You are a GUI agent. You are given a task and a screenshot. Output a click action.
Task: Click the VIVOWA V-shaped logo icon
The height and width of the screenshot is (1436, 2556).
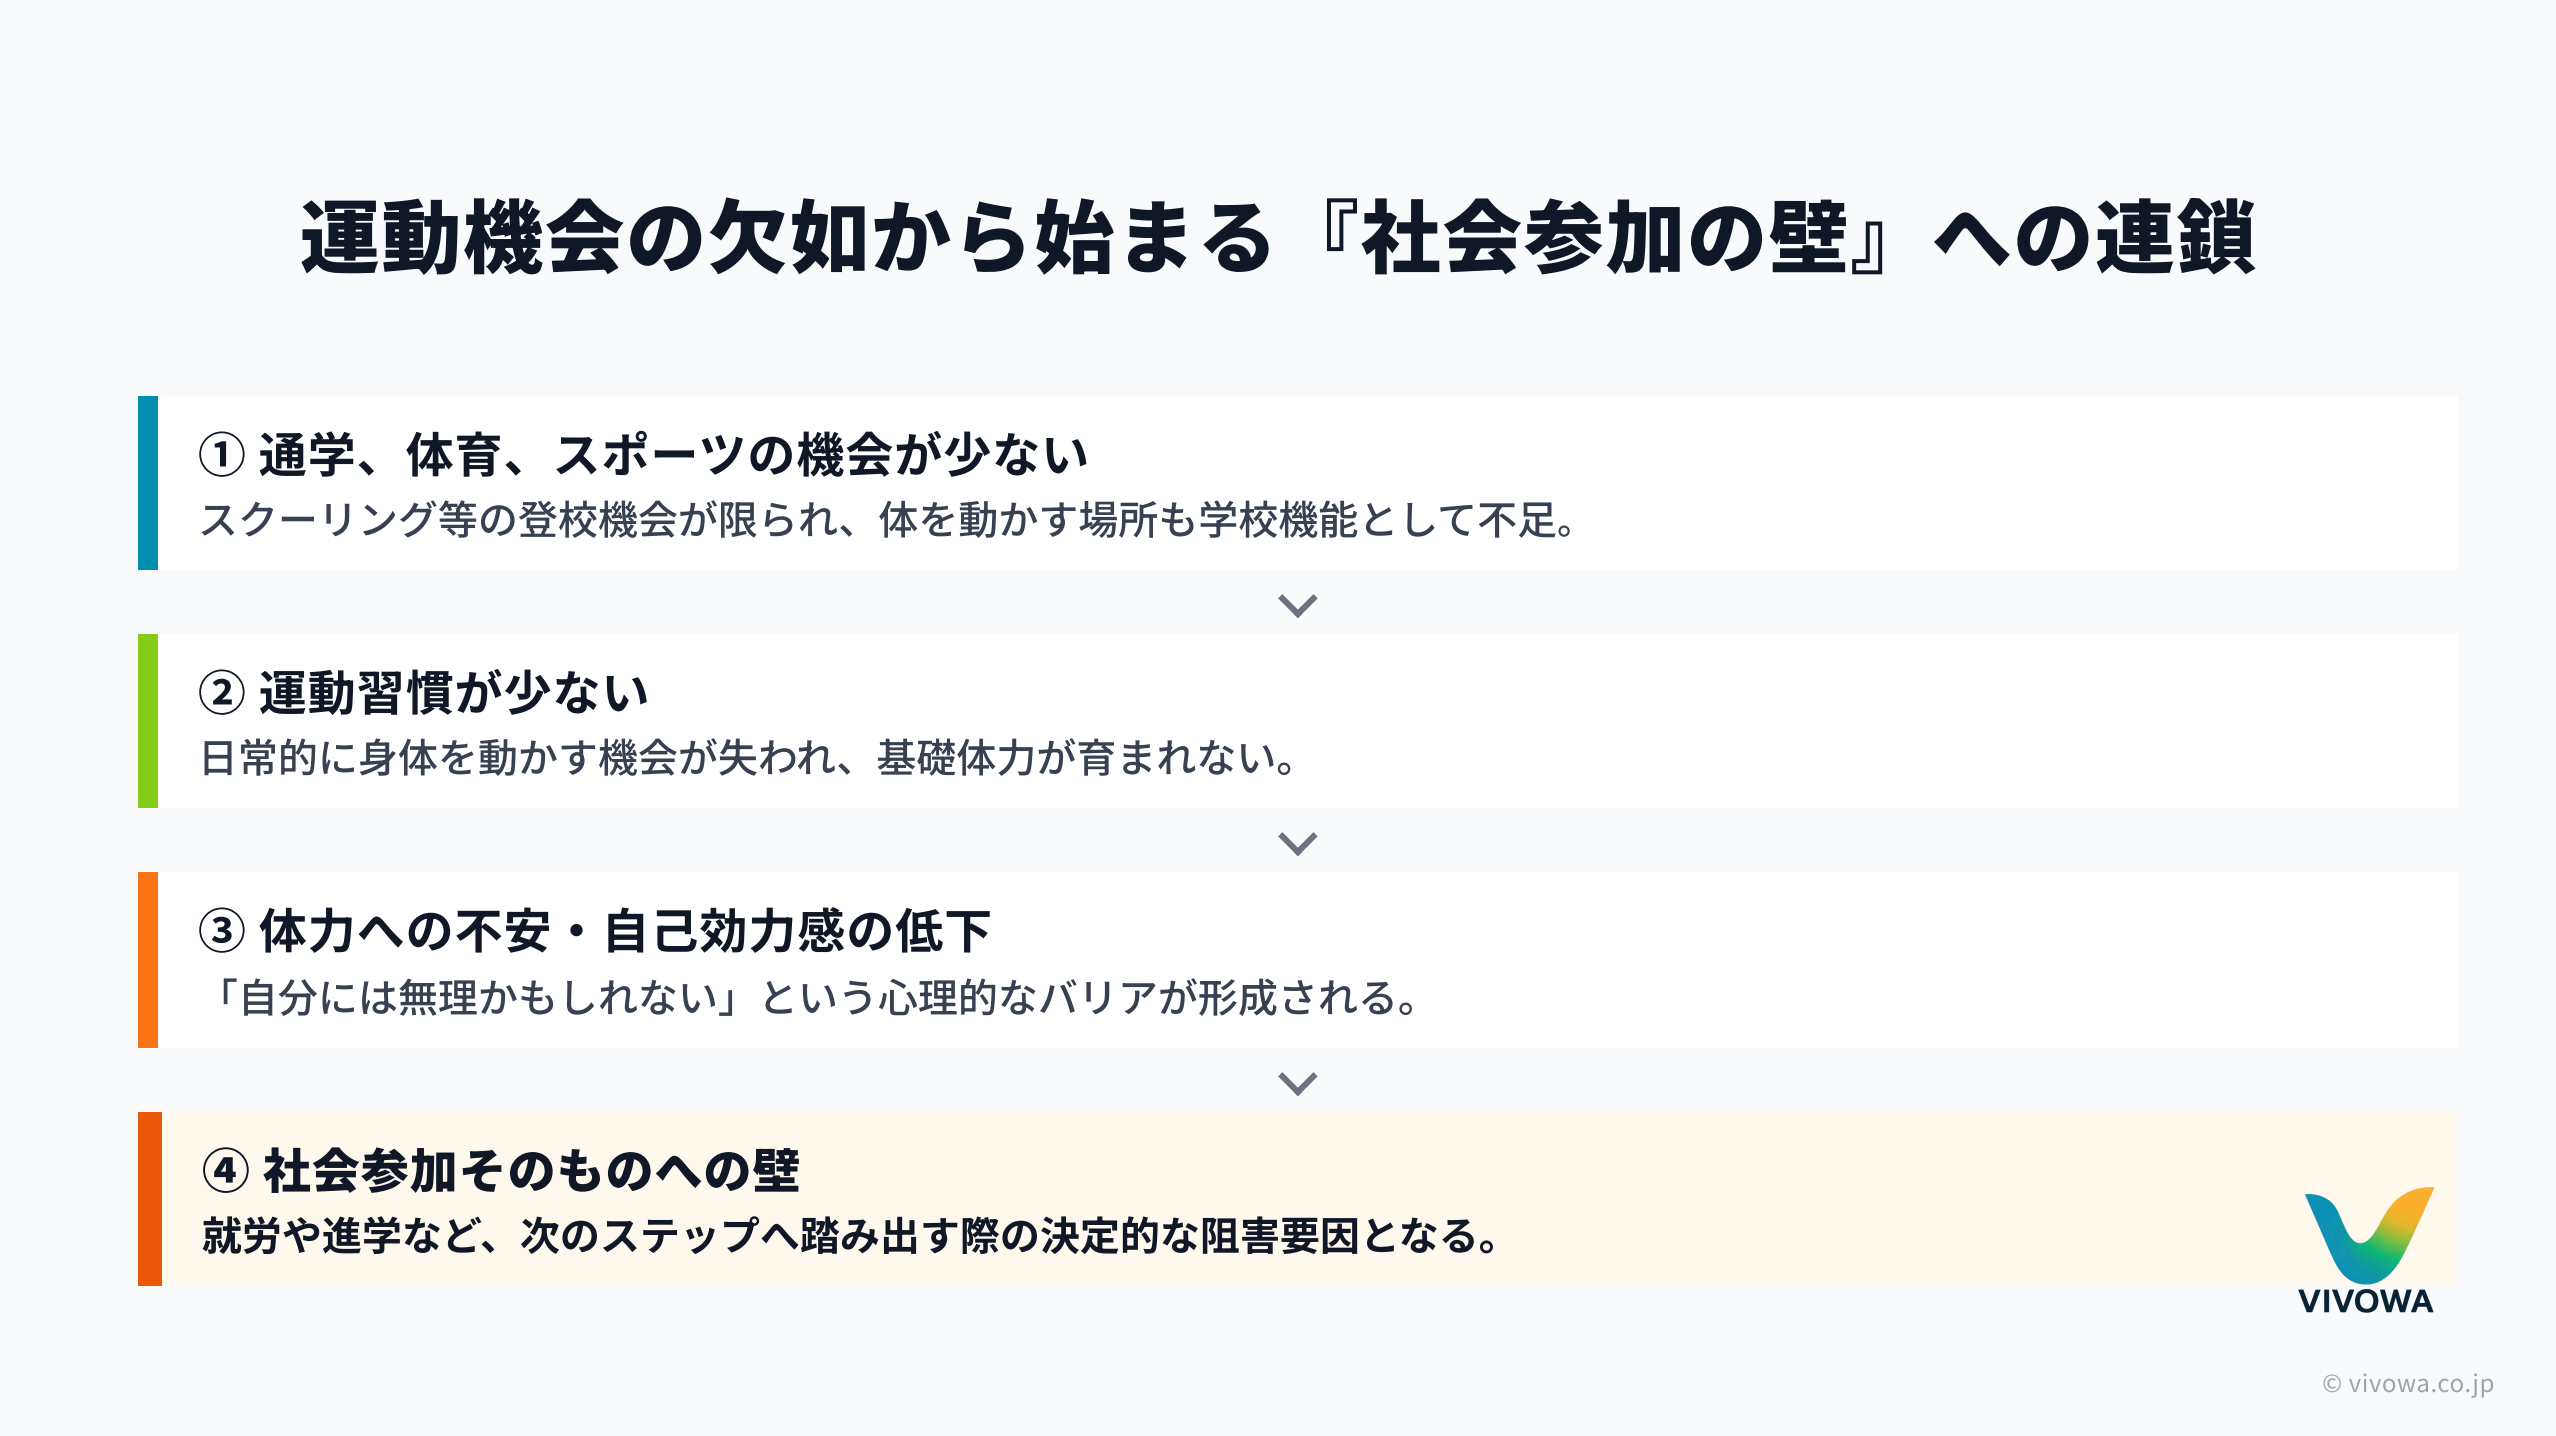pos(2367,1234)
